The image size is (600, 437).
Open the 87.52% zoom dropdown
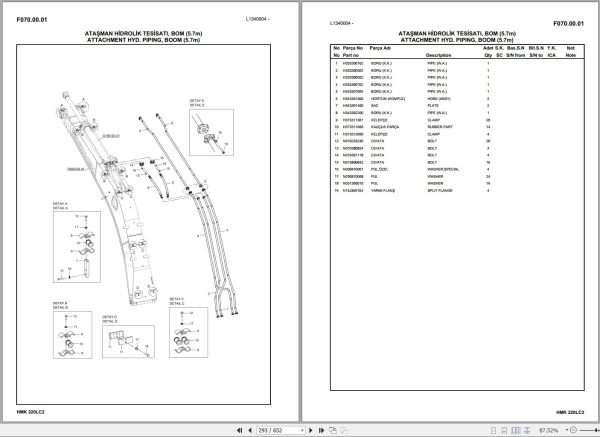pos(567,430)
